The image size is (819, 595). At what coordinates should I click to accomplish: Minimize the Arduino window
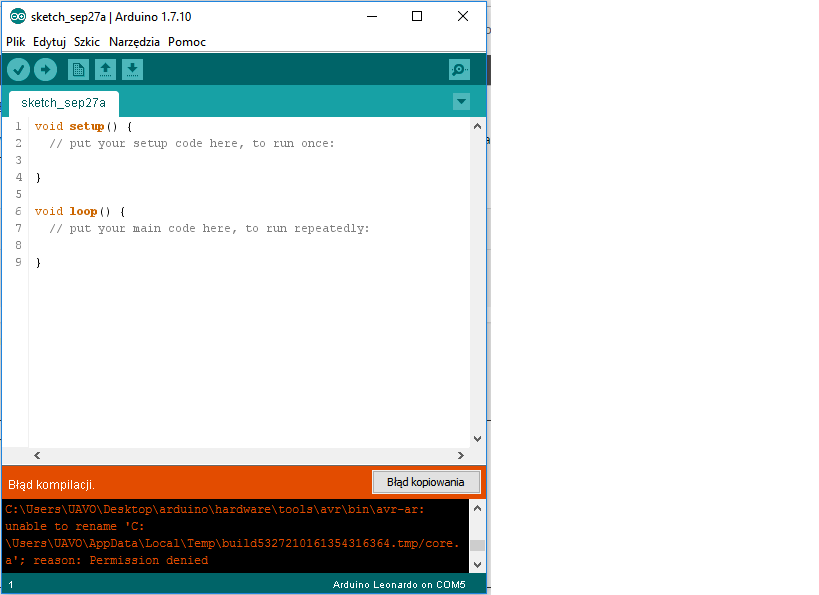(372, 17)
